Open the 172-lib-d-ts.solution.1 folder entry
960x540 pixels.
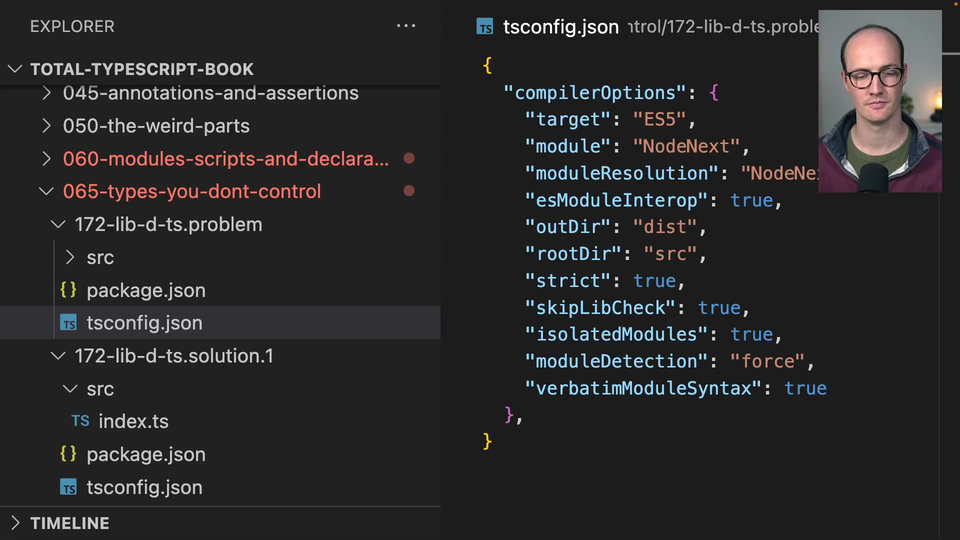pyautogui.click(x=173, y=356)
